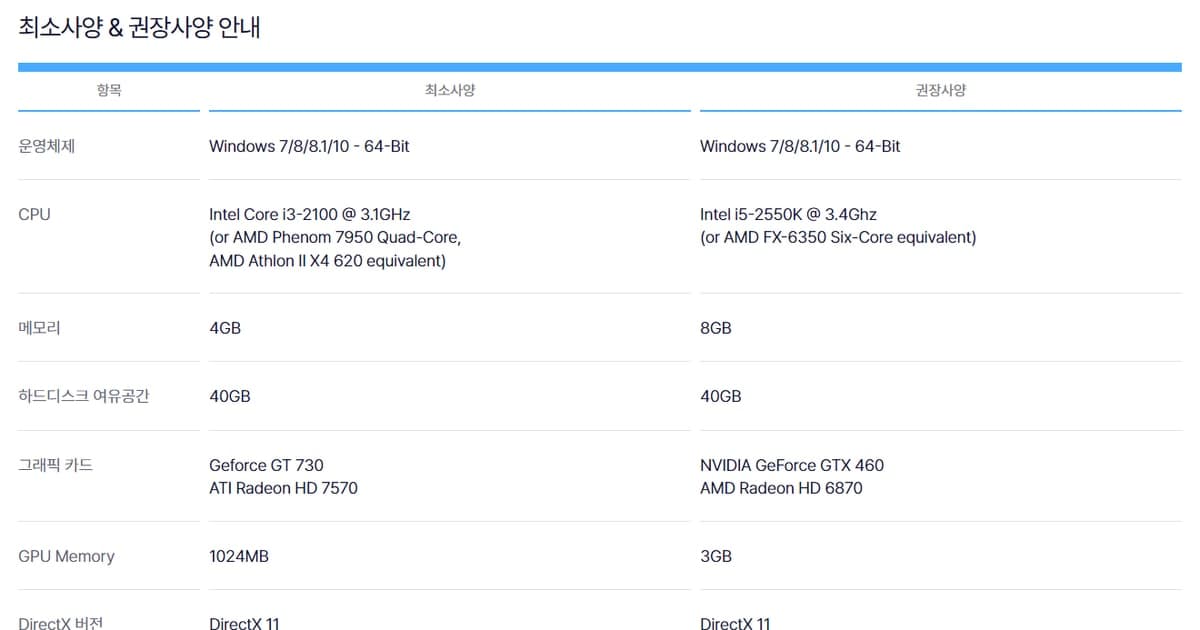Click Intel i5-2550K @ 3.4Ghz text
1200x630 pixels.
coord(788,214)
